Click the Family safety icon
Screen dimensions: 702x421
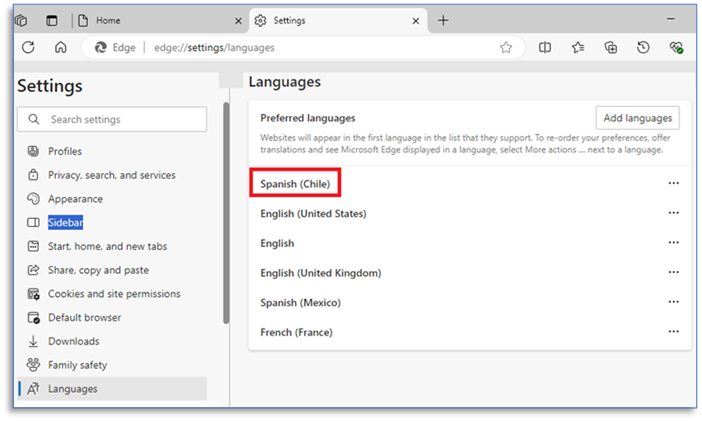point(34,365)
